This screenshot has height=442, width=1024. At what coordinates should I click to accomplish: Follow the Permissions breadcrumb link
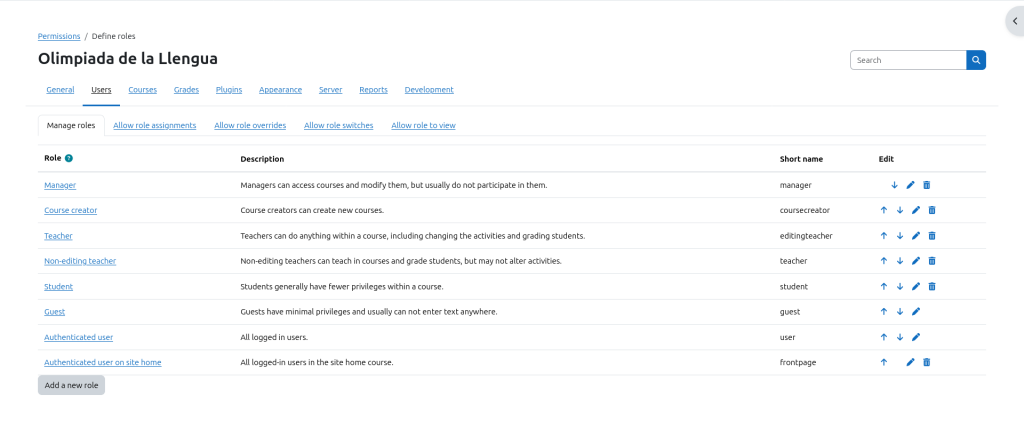tap(59, 36)
